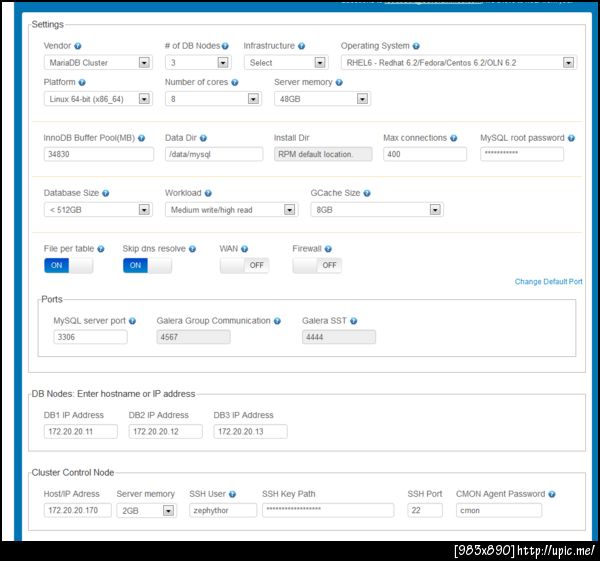Open help for Skip dns resolve
Screen dimensions: 600x561
tap(192, 249)
